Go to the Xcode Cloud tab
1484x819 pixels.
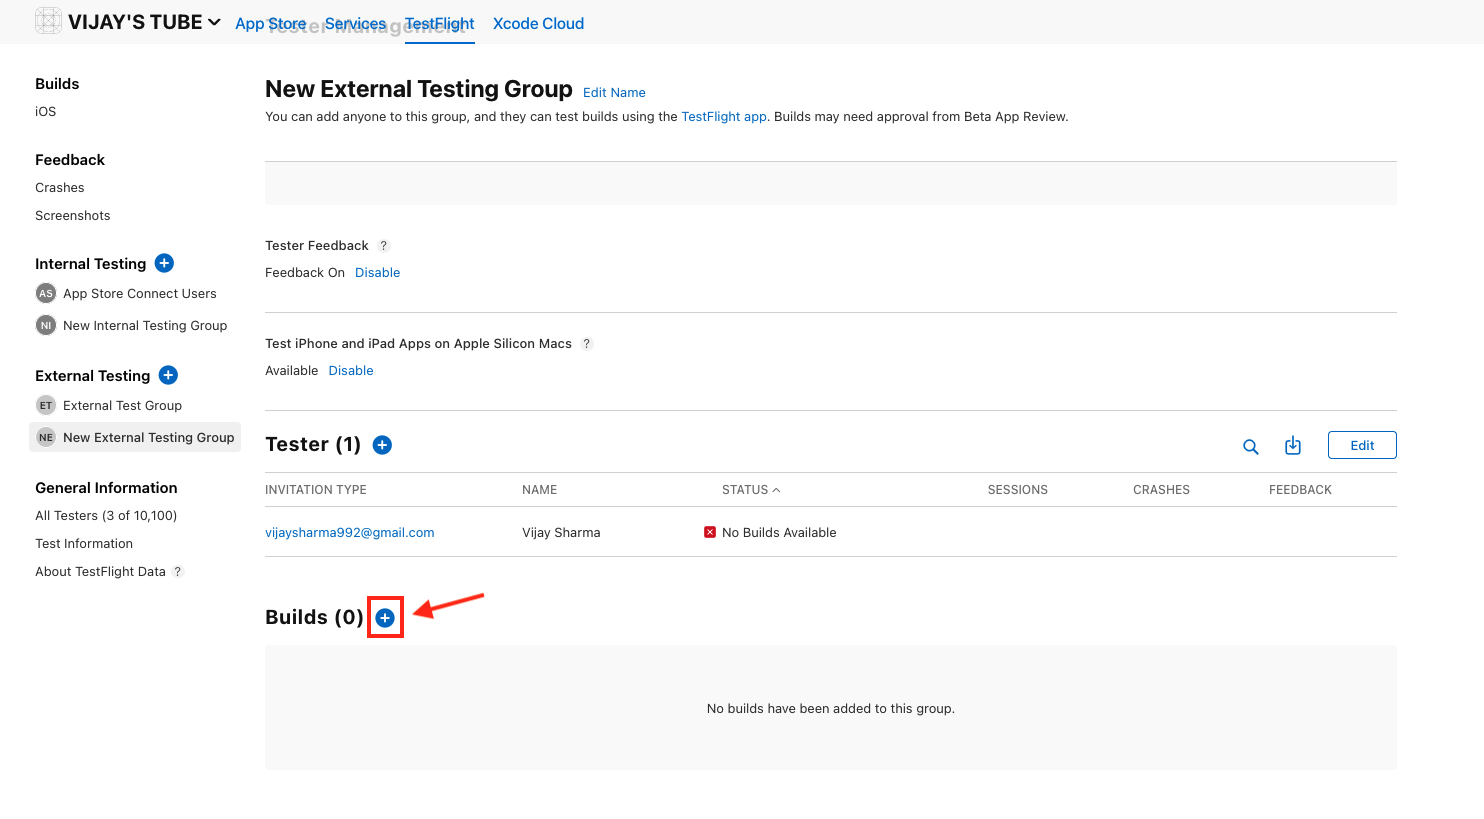click(x=538, y=23)
